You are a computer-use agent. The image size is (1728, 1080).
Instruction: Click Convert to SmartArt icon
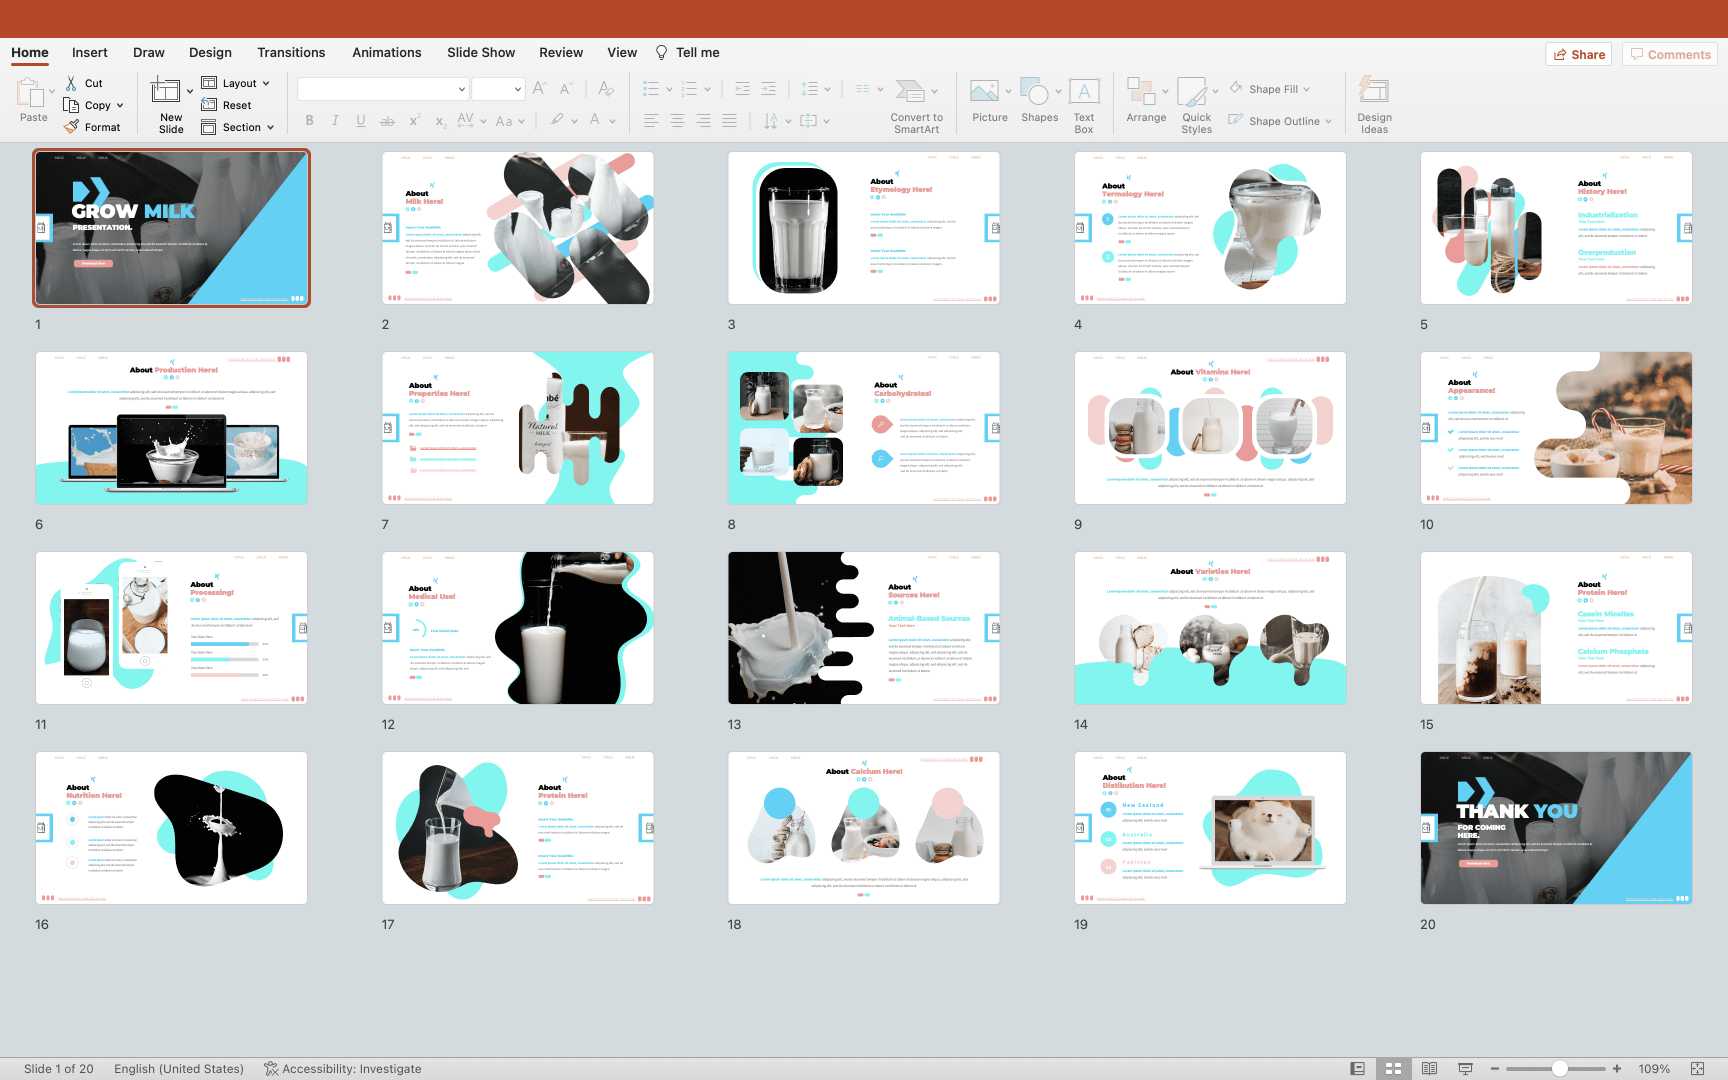point(910,92)
